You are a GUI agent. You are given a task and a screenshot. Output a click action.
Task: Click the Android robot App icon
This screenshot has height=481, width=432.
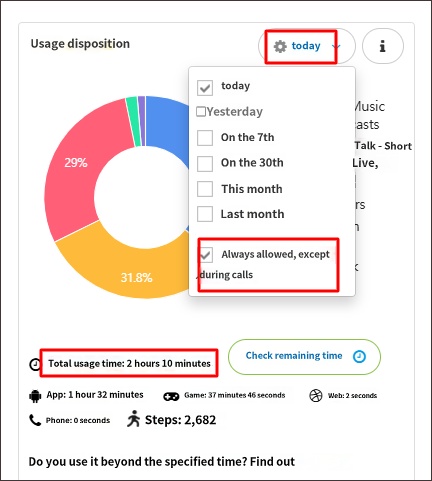point(35,396)
